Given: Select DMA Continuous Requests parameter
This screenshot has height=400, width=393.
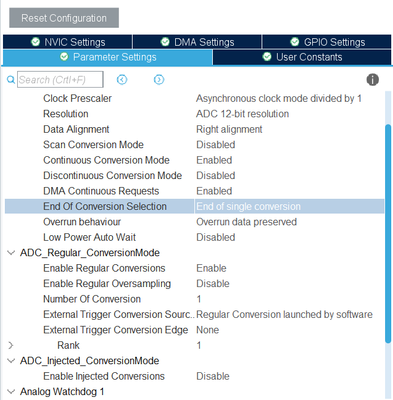Looking at the screenshot, I should pyautogui.click(x=101, y=191).
